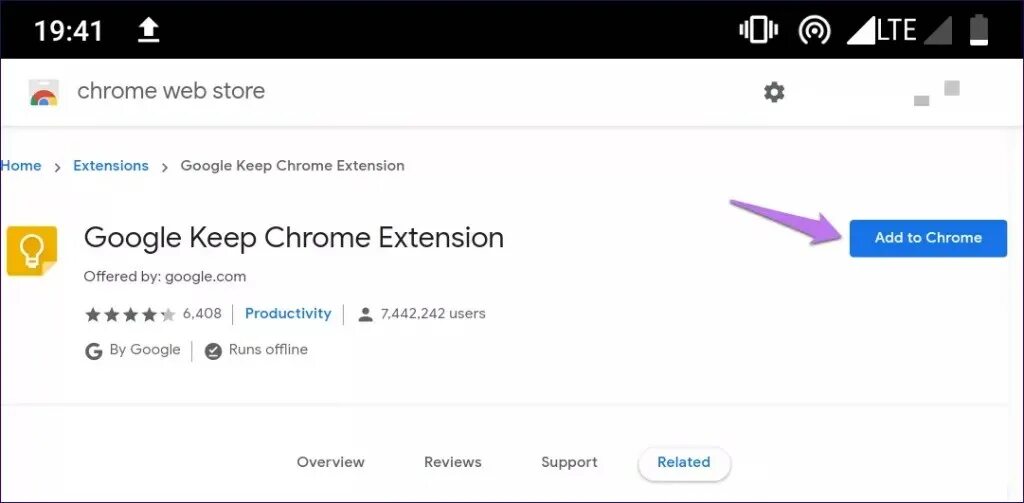Click the Chrome Web Store logo
Screen dimensions: 1024x503
[44, 92]
